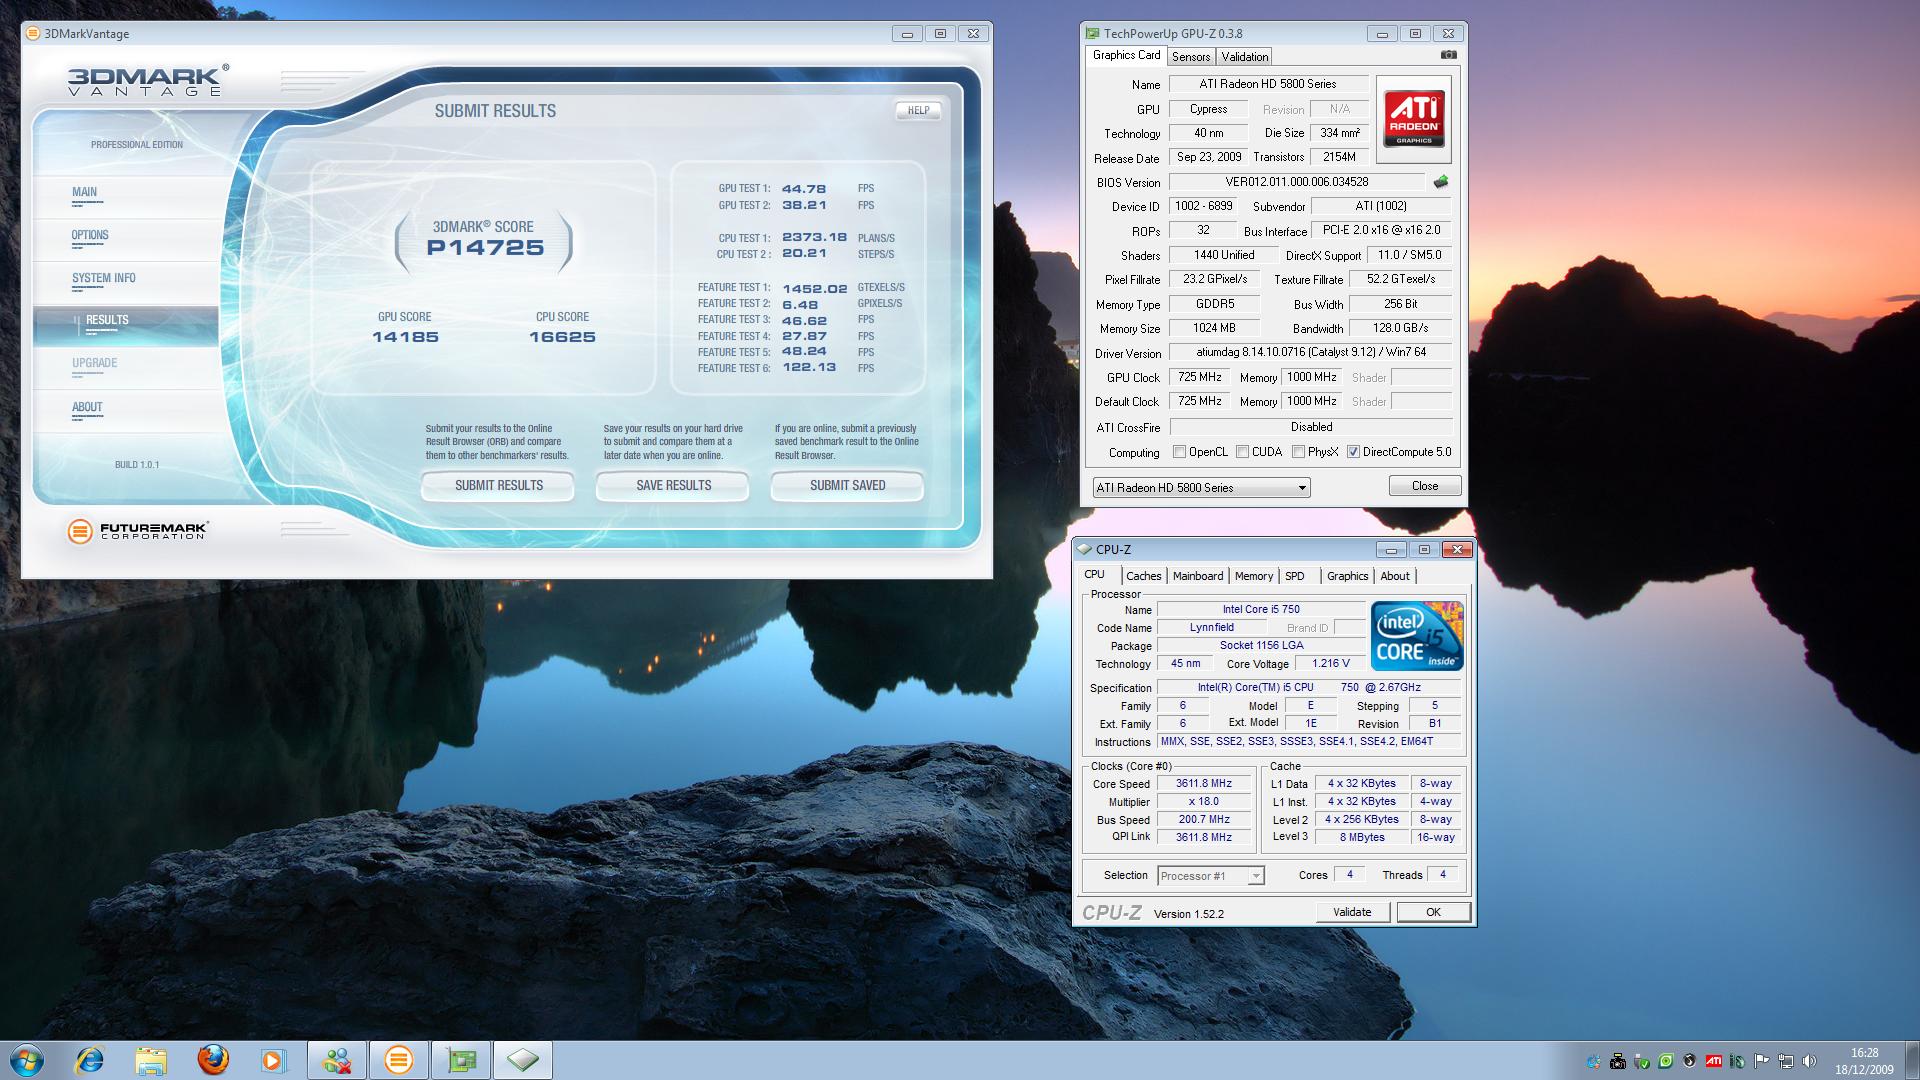The width and height of the screenshot is (1920, 1080).
Task: Click the GPU Clock 725 MHz value
Action: tap(1200, 377)
